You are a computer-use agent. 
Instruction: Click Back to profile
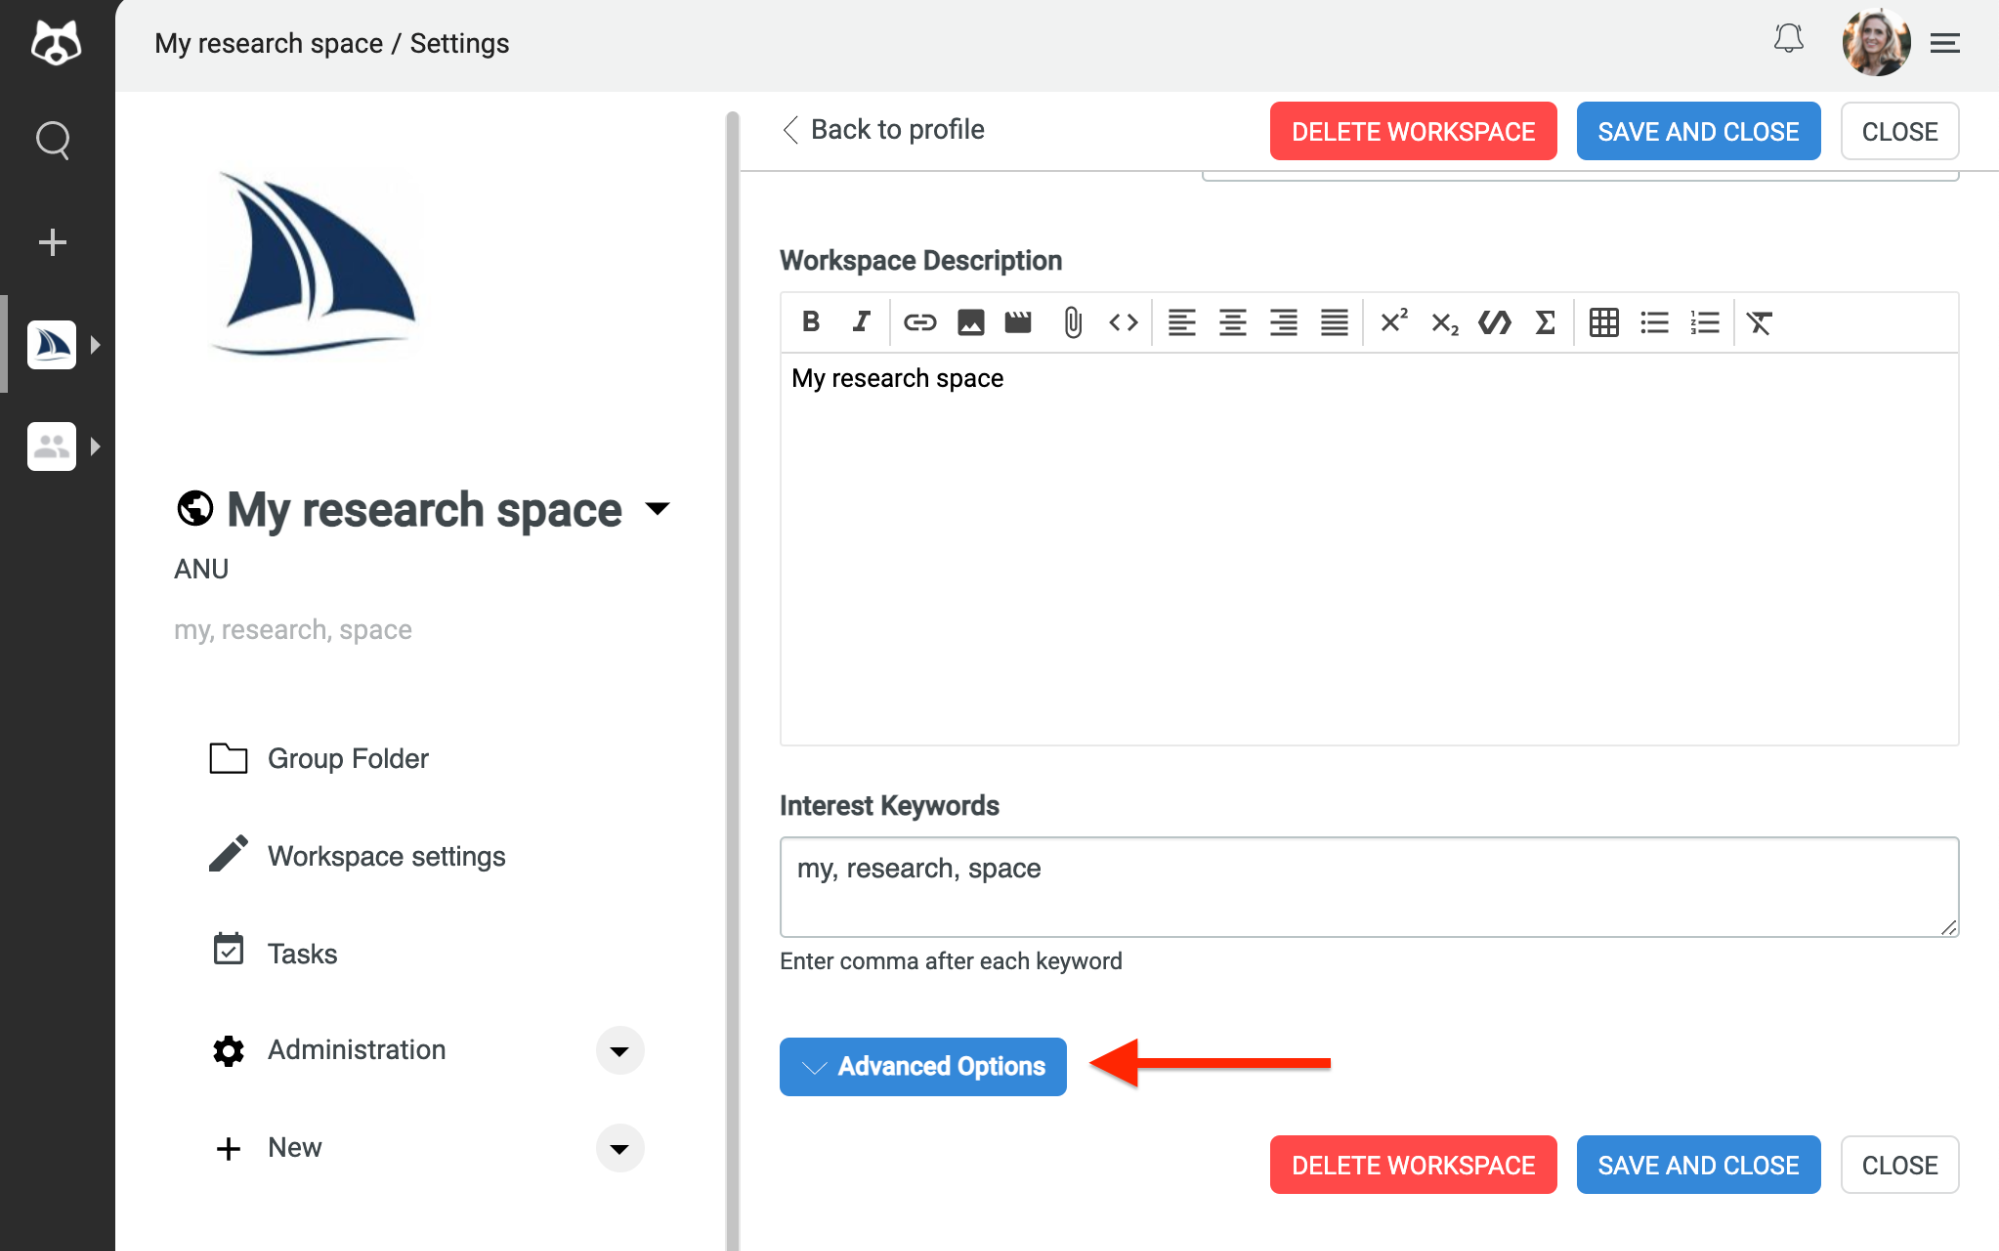click(883, 129)
